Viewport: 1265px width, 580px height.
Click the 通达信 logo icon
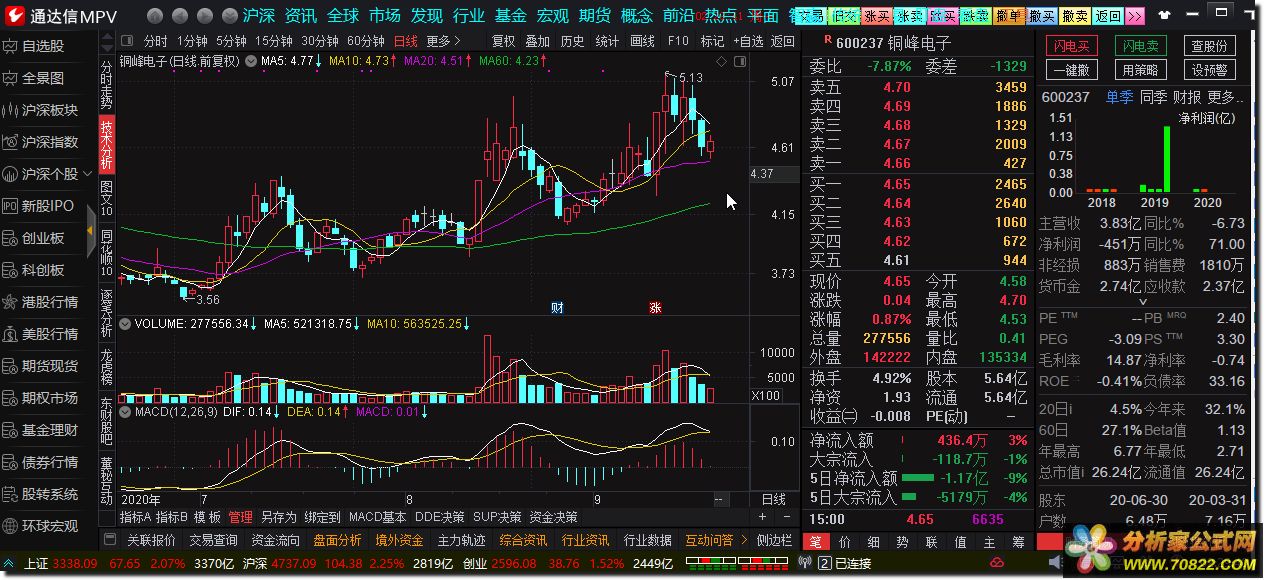click(15, 15)
